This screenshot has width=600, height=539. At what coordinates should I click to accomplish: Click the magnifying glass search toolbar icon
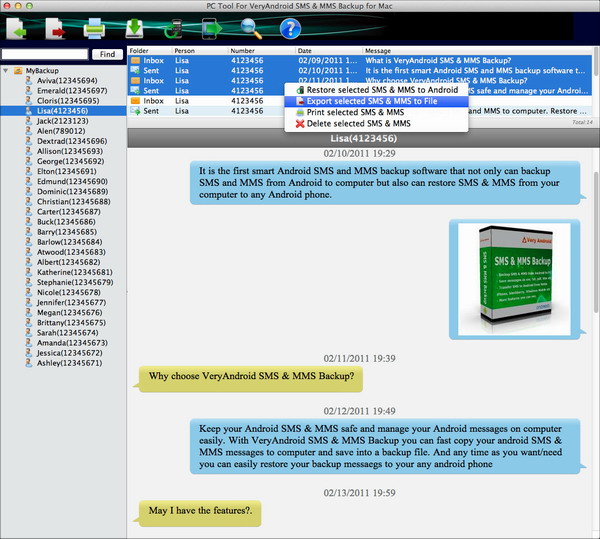(251, 29)
